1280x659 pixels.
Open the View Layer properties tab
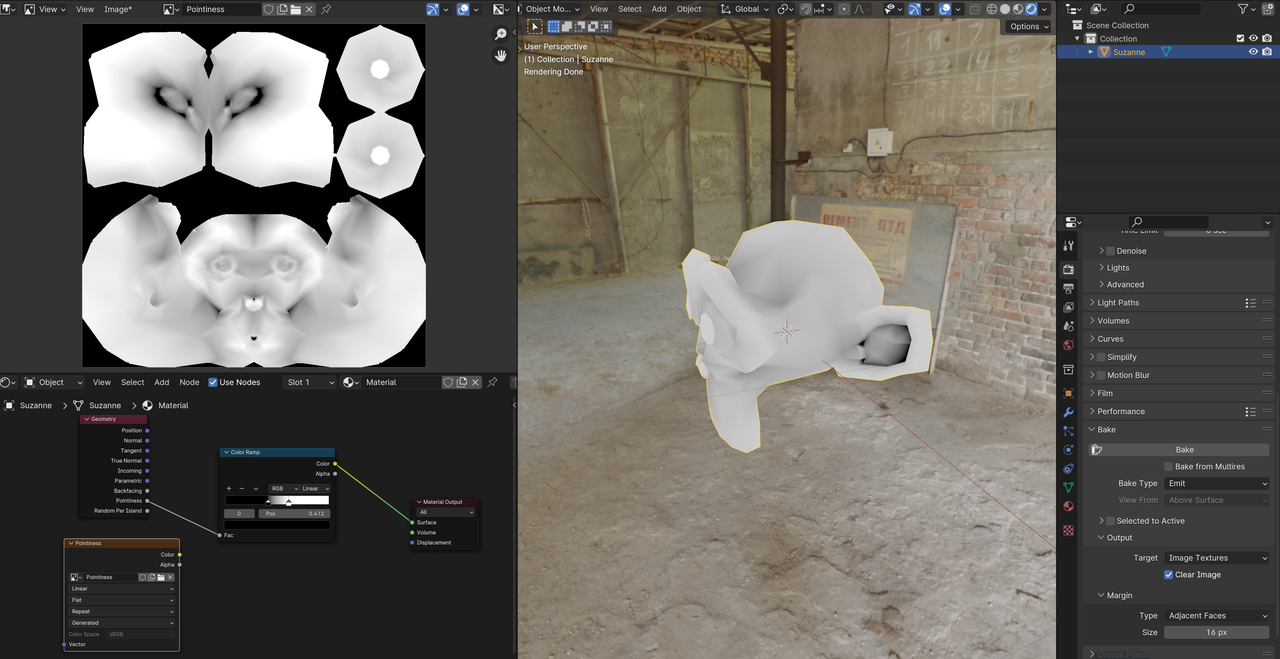coord(1068,307)
